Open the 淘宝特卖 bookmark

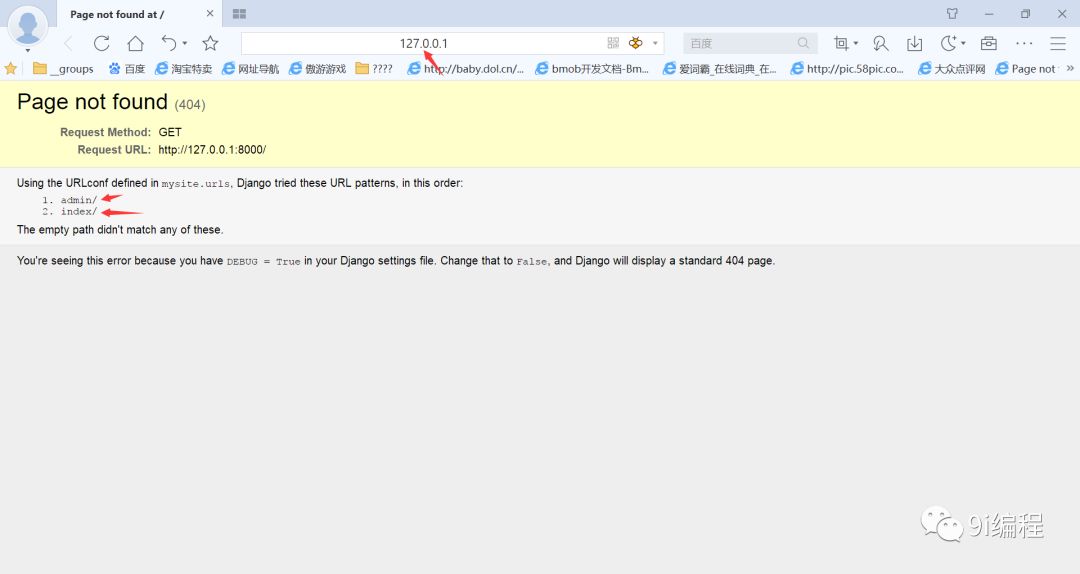pyautogui.click(x=183, y=69)
